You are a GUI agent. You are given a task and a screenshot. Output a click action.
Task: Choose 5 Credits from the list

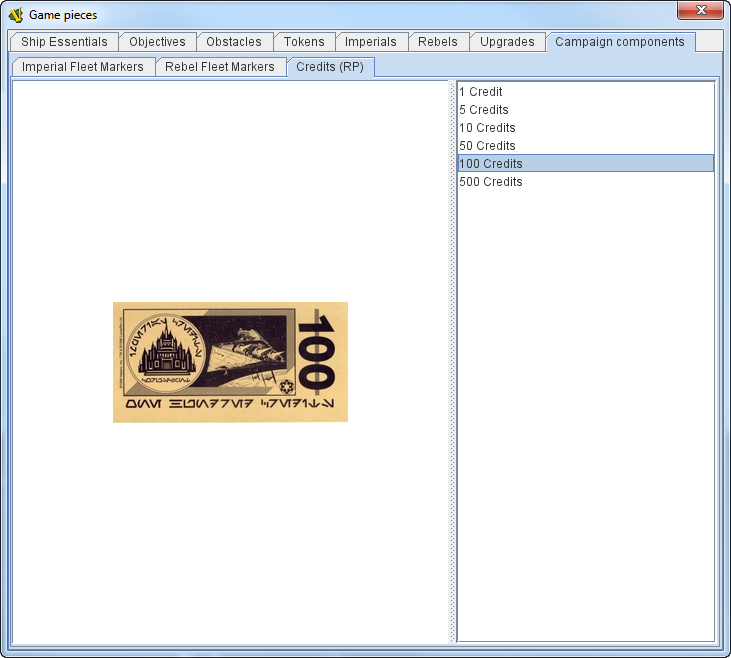tap(484, 110)
